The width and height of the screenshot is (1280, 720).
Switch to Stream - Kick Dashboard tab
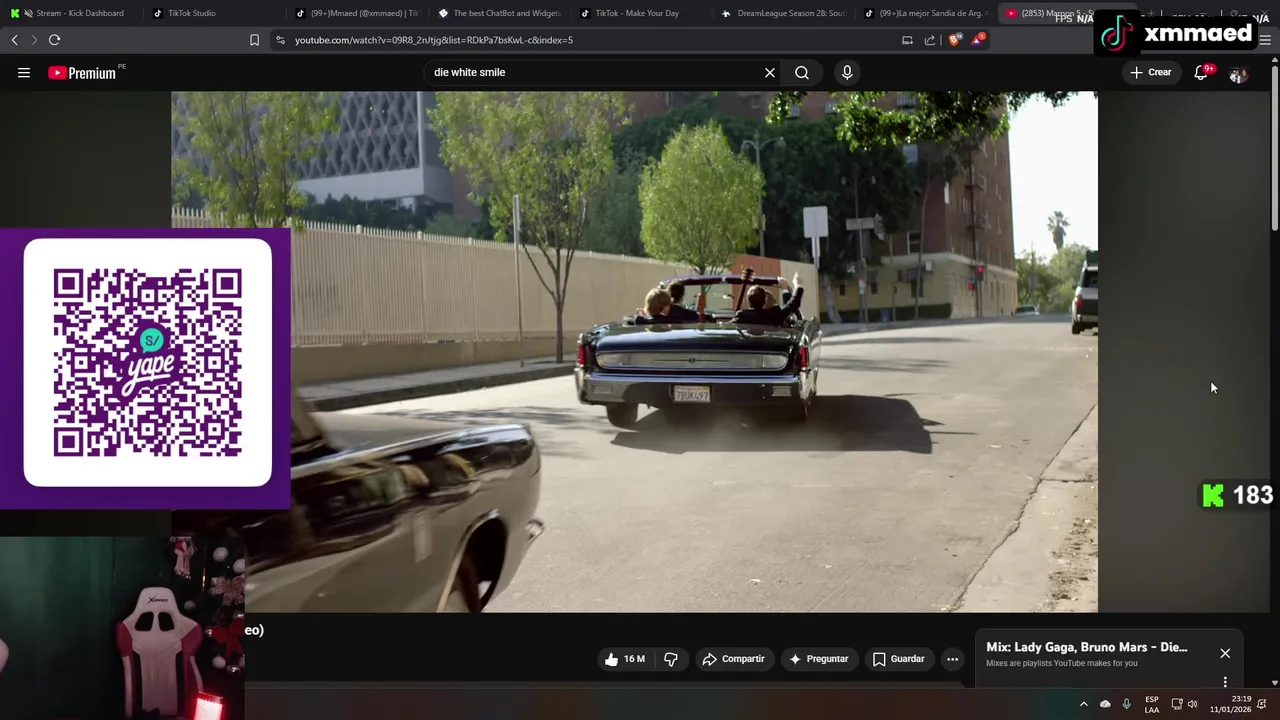point(72,13)
